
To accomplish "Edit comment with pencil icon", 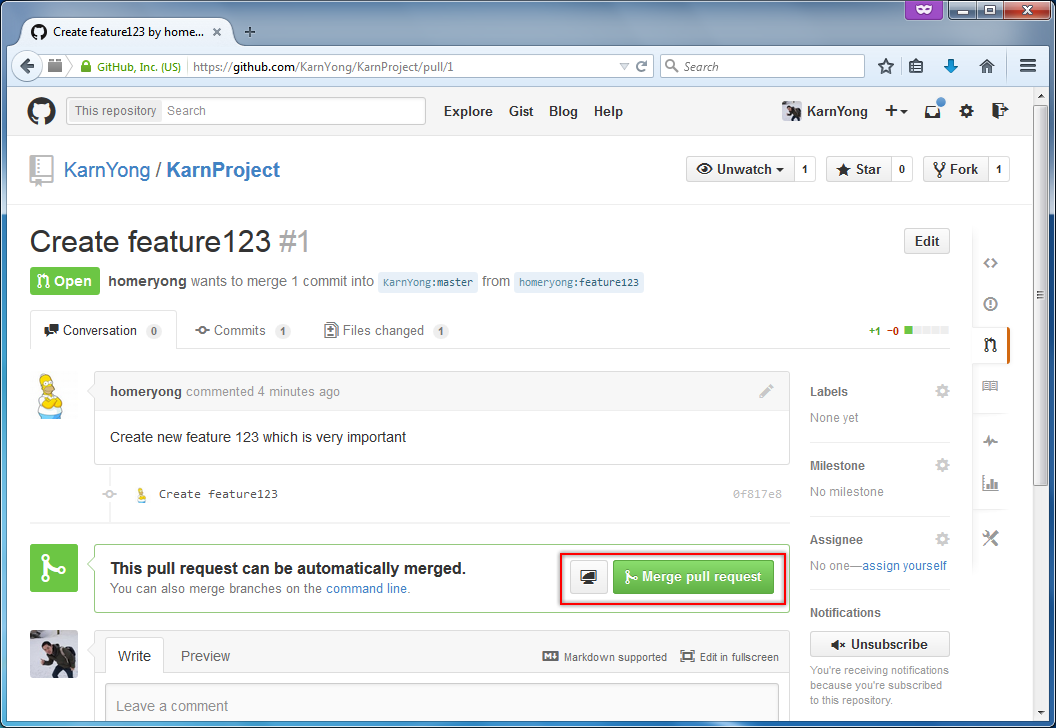I will (766, 391).
